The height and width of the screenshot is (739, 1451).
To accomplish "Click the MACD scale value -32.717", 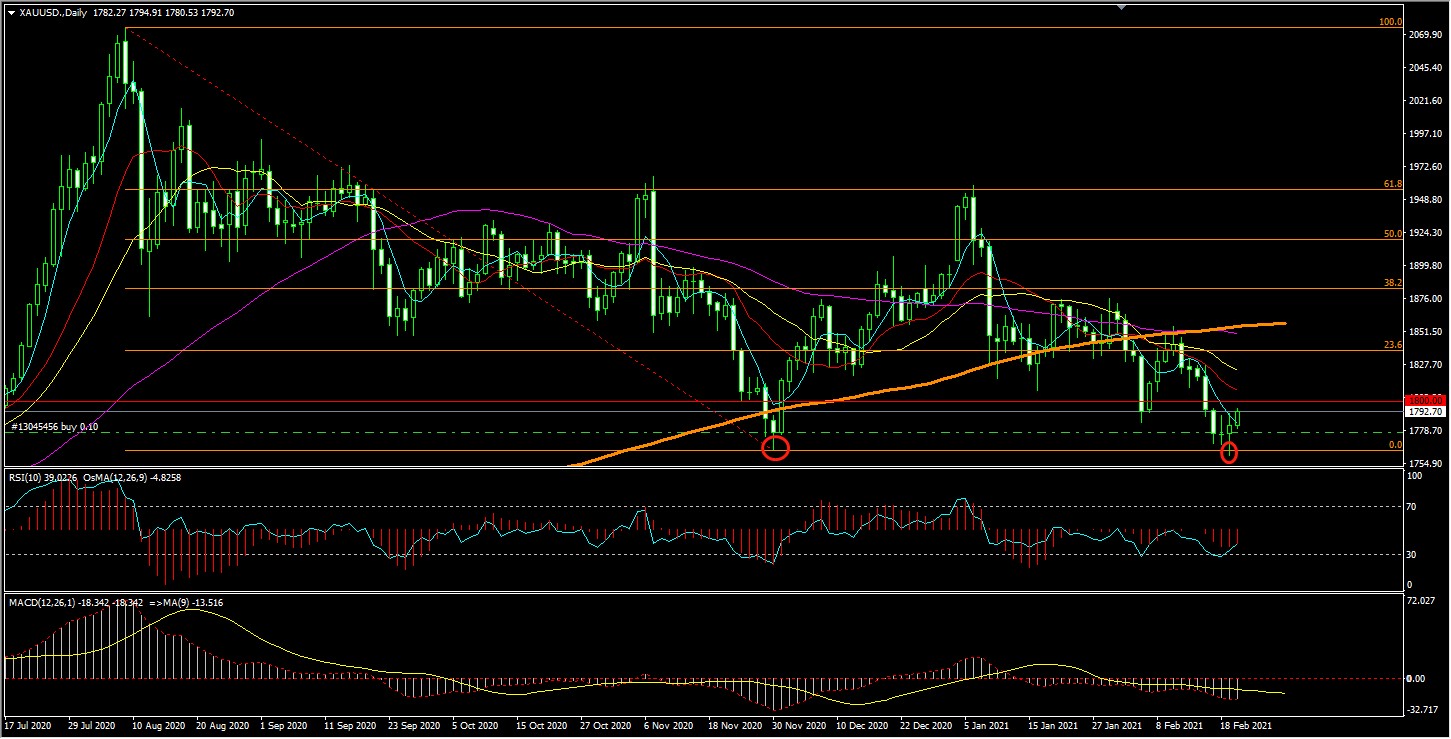I will pos(1422,709).
